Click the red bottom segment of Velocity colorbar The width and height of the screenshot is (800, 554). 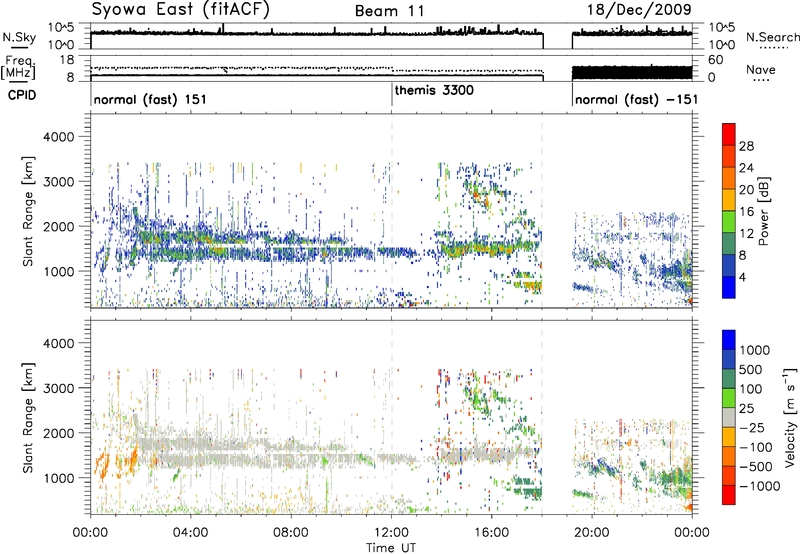[729, 495]
